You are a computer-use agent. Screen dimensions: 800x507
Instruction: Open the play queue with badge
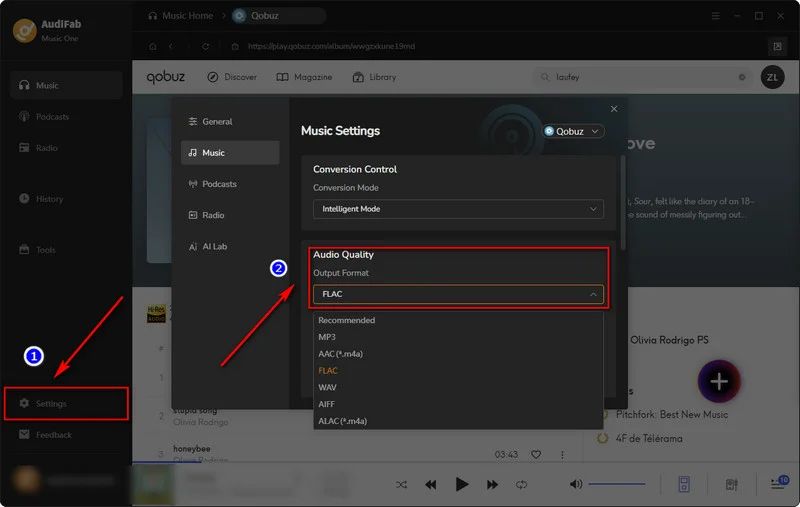[x=779, y=483]
